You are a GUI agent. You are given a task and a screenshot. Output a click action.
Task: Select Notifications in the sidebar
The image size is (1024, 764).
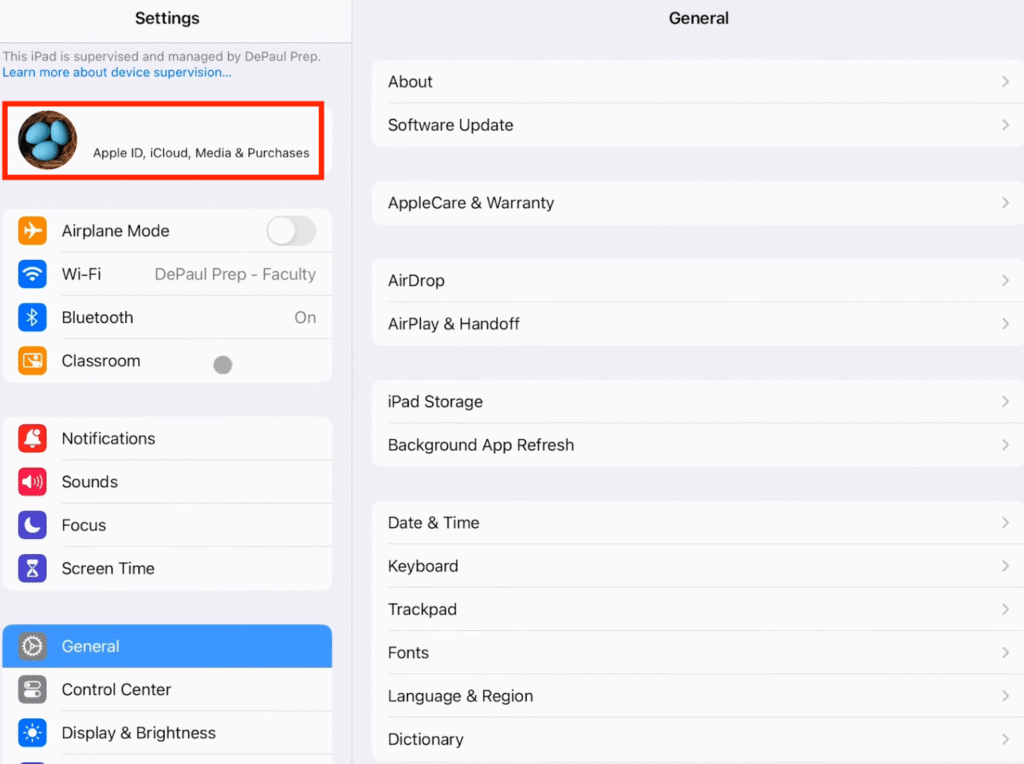coord(167,438)
